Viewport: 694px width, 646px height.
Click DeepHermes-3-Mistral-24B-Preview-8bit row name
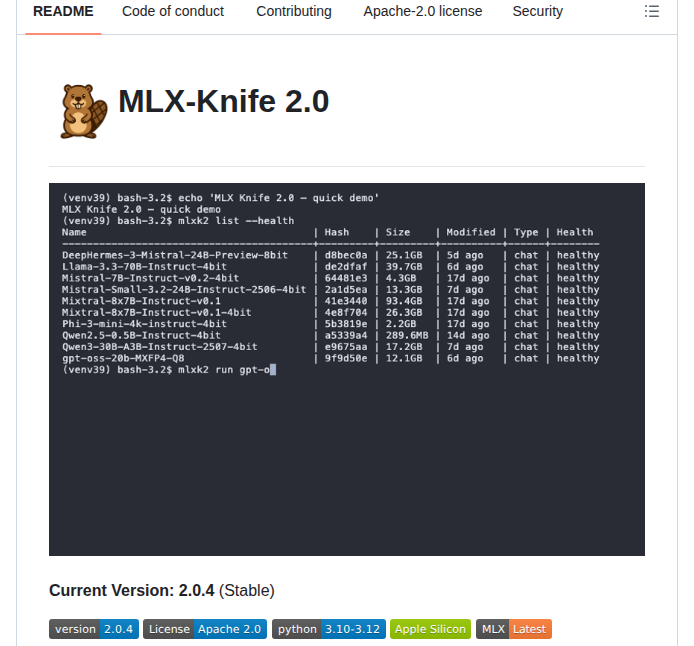175,255
